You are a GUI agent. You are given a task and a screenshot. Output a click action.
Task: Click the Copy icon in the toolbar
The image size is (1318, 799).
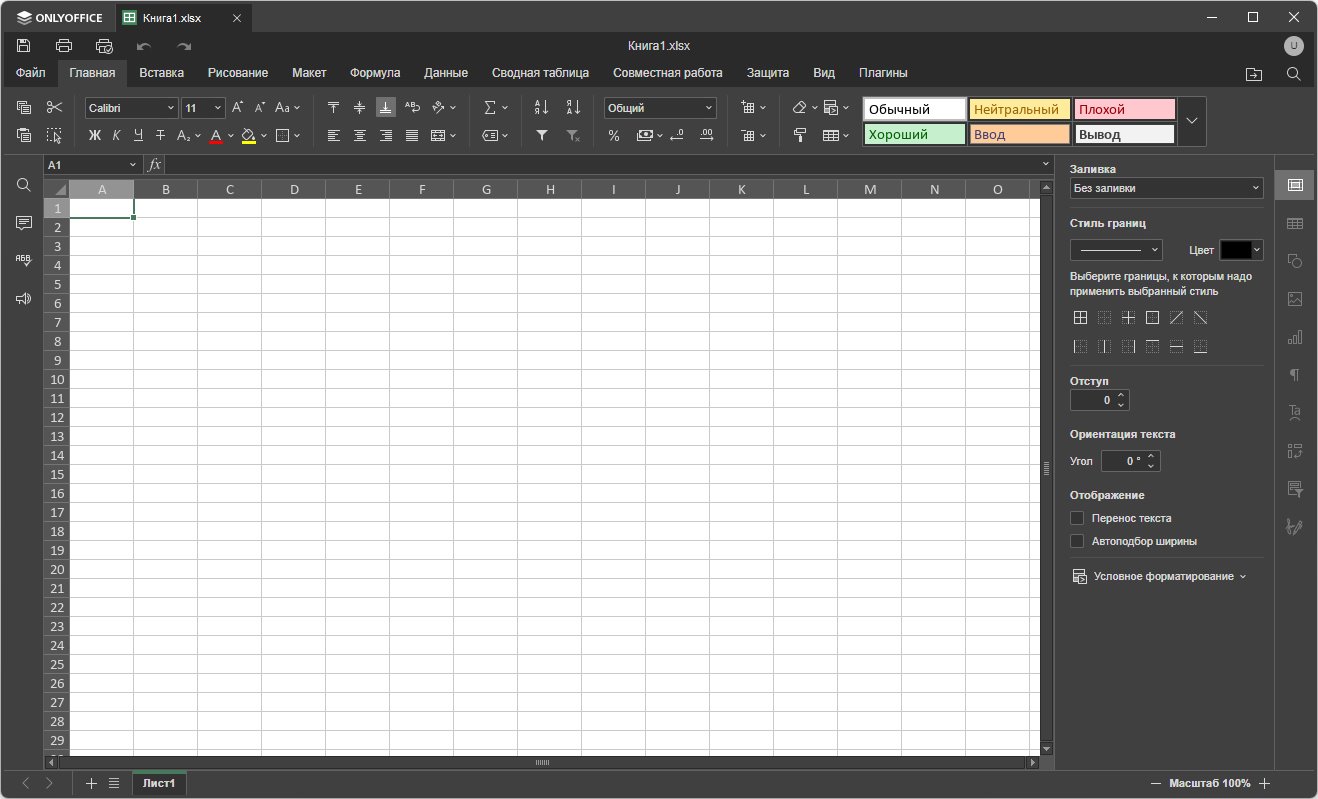[25, 107]
